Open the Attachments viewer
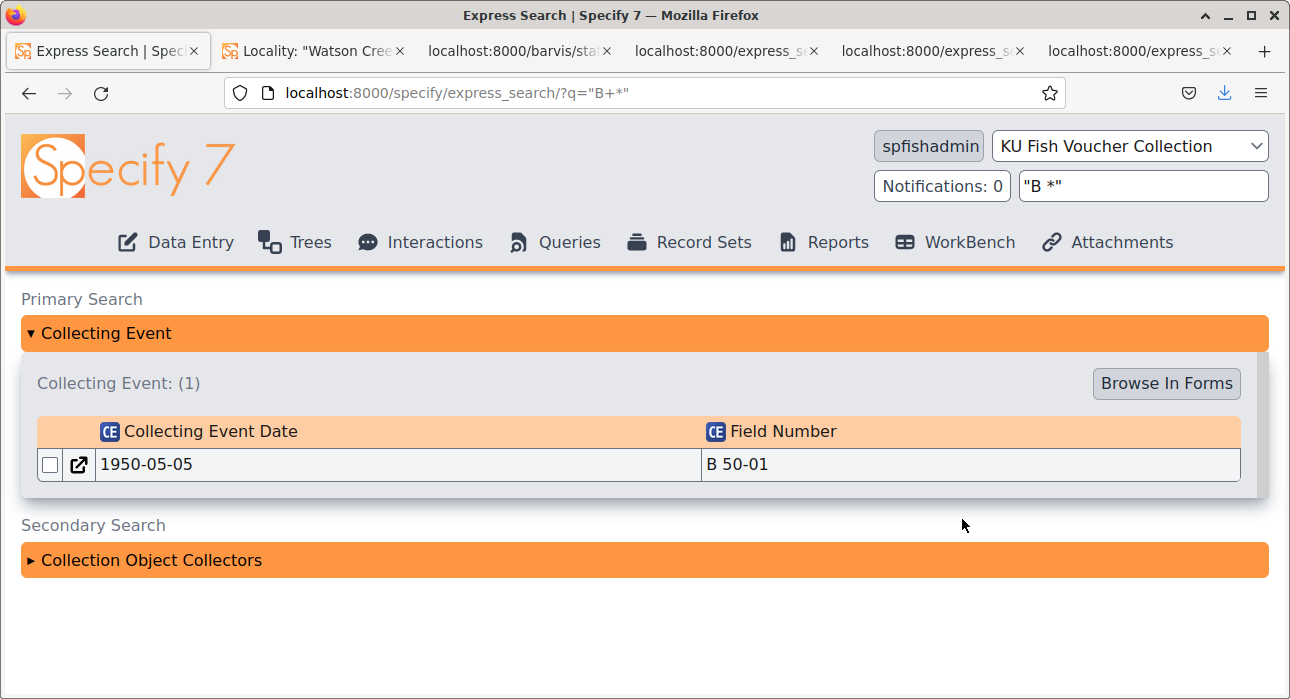Image resolution: width=1290 pixels, height=699 pixels. pyautogui.click(x=1107, y=242)
